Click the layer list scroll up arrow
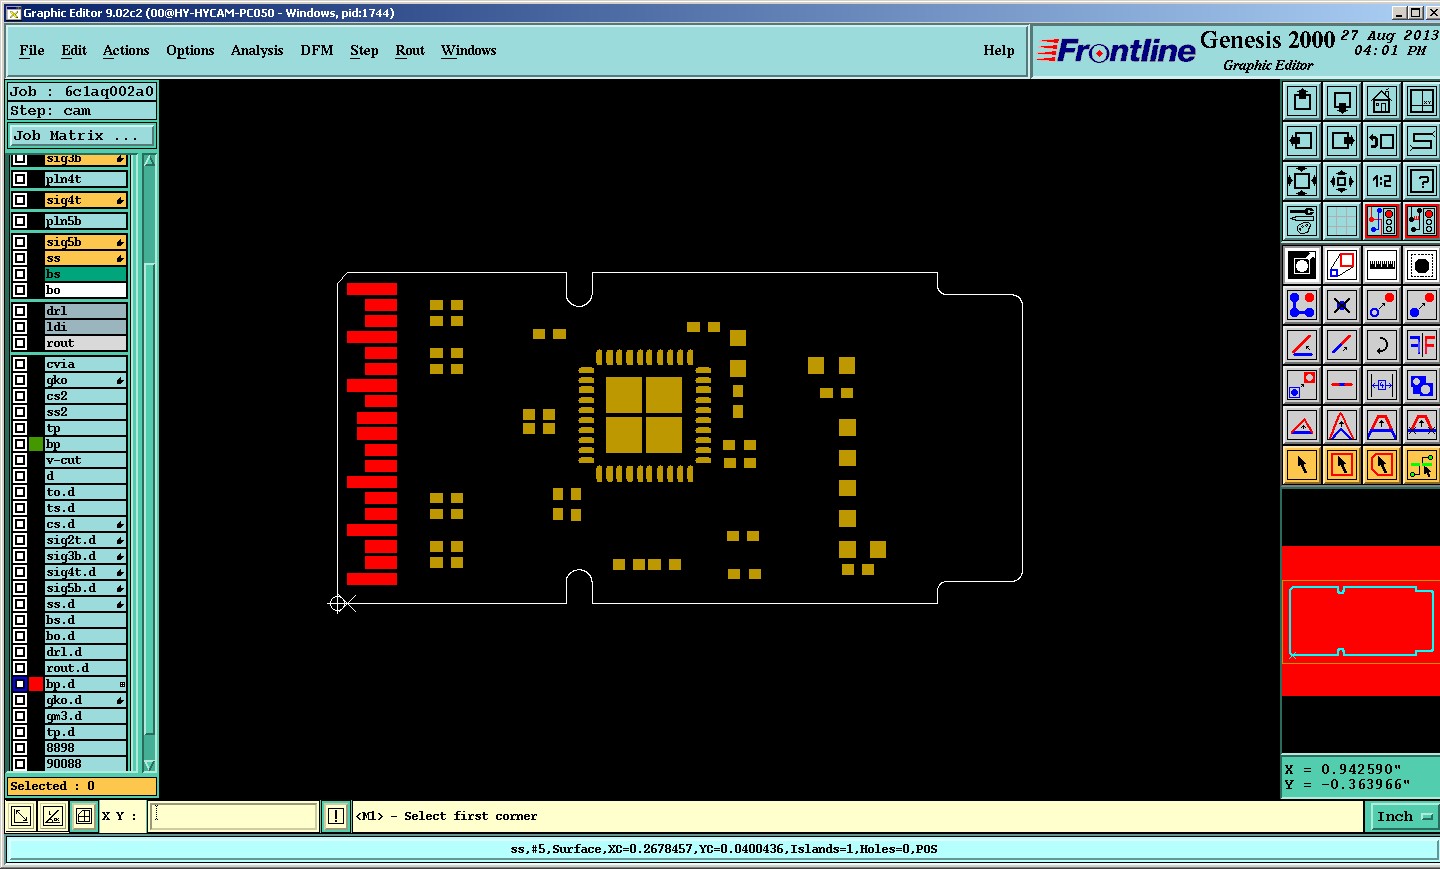1440x869 pixels. click(x=150, y=160)
